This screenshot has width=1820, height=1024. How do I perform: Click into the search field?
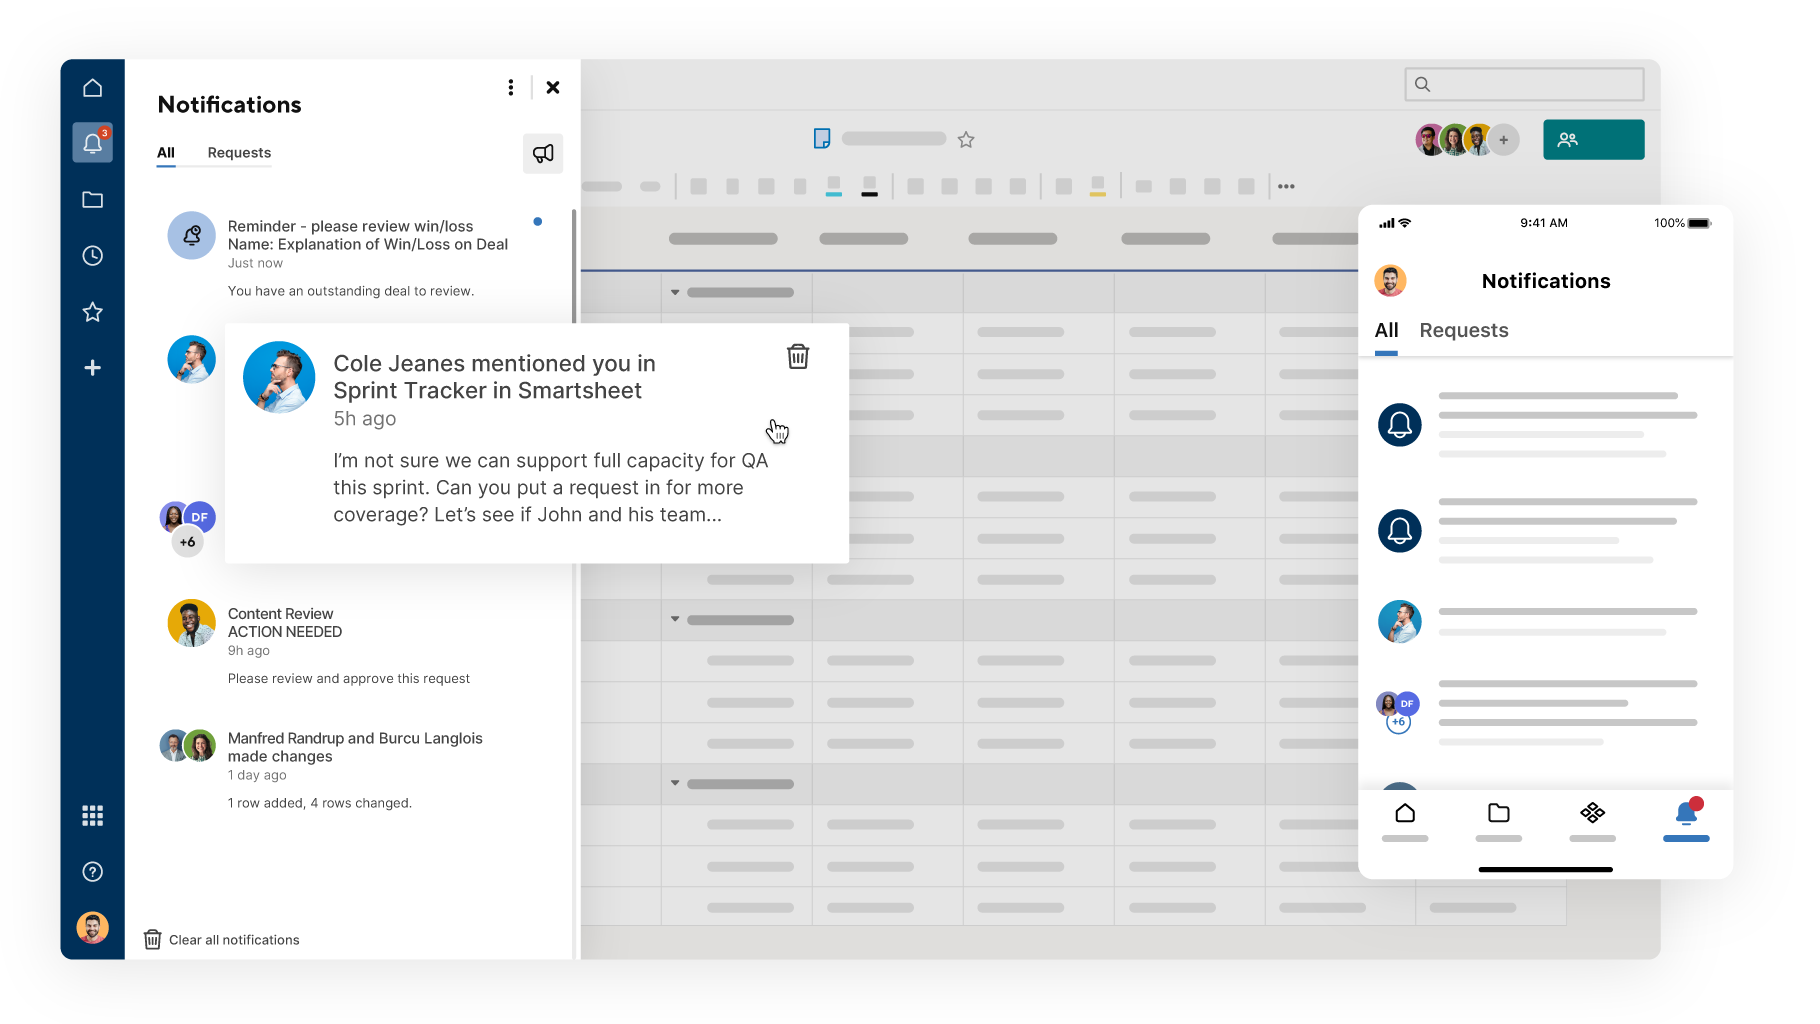pyautogui.click(x=1525, y=85)
